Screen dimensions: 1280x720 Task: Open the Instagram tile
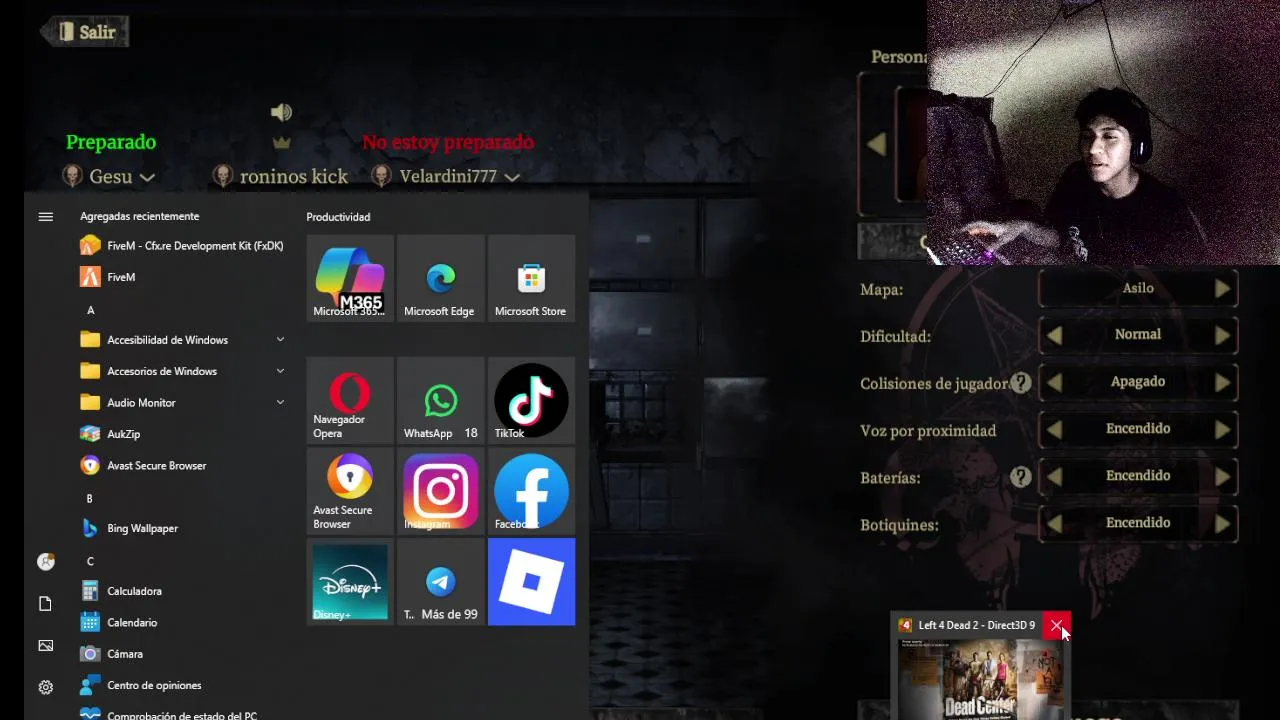tap(440, 491)
